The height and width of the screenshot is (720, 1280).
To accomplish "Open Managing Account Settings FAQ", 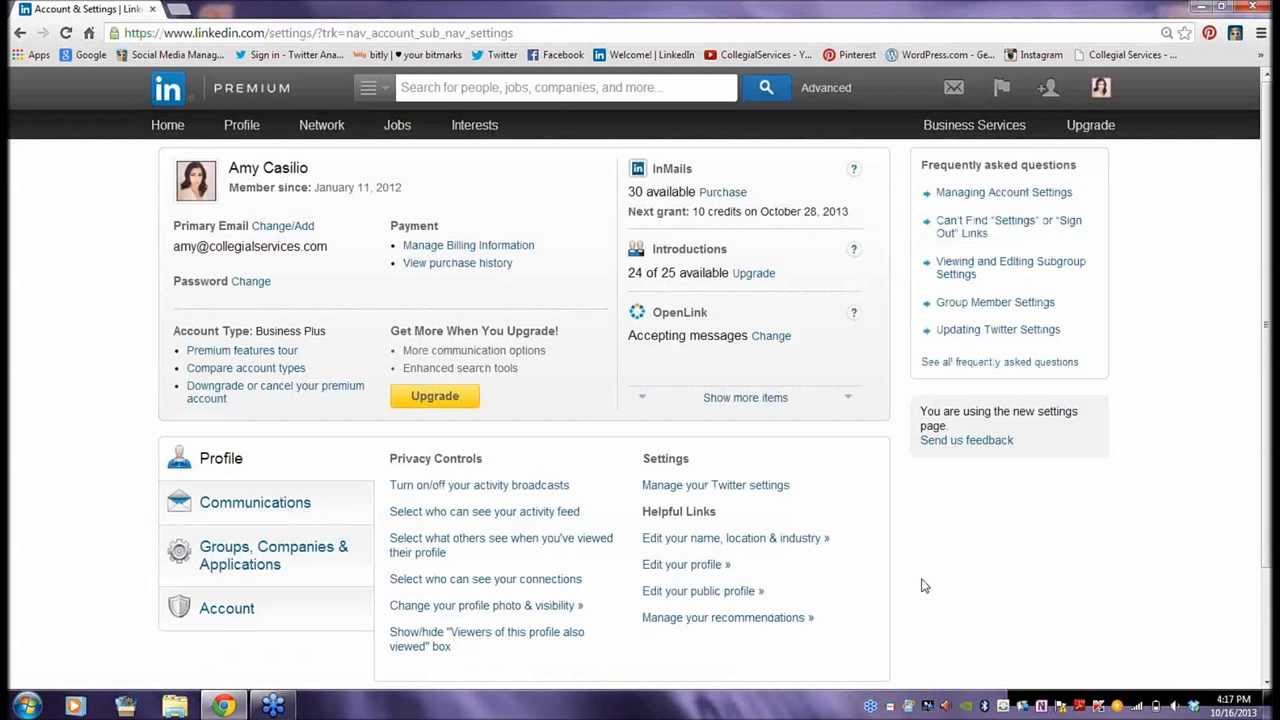I will point(1004,192).
